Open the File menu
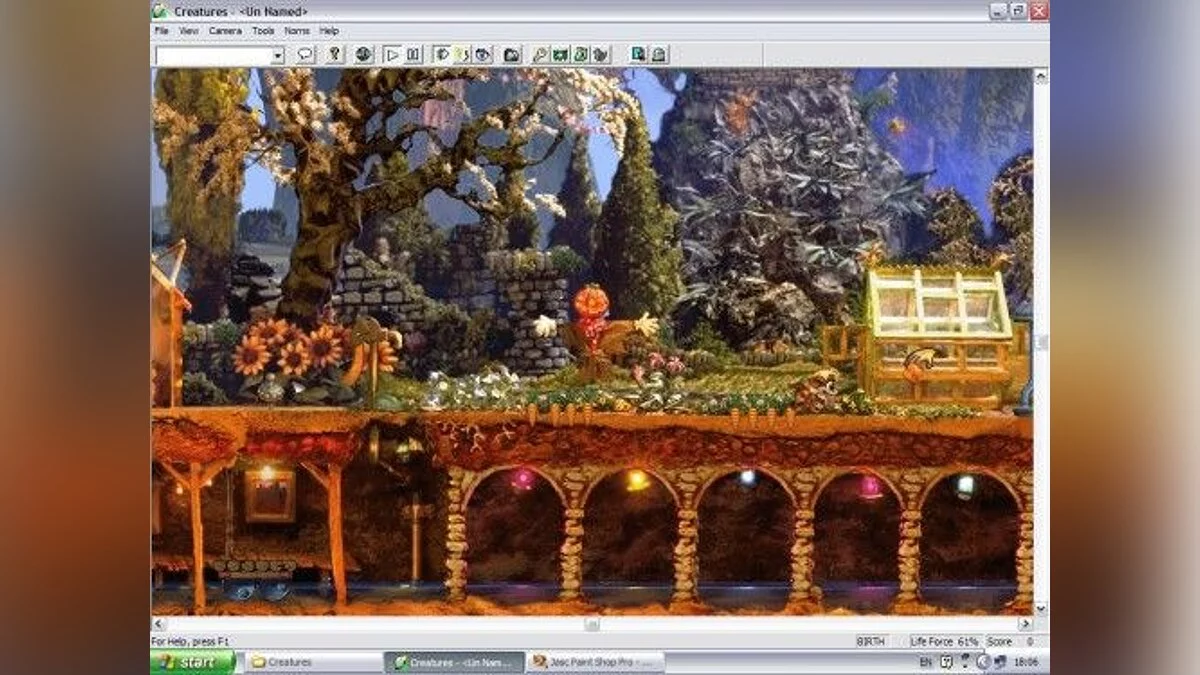The width and height of the screenshot is (1200, 675). (161, 31)
